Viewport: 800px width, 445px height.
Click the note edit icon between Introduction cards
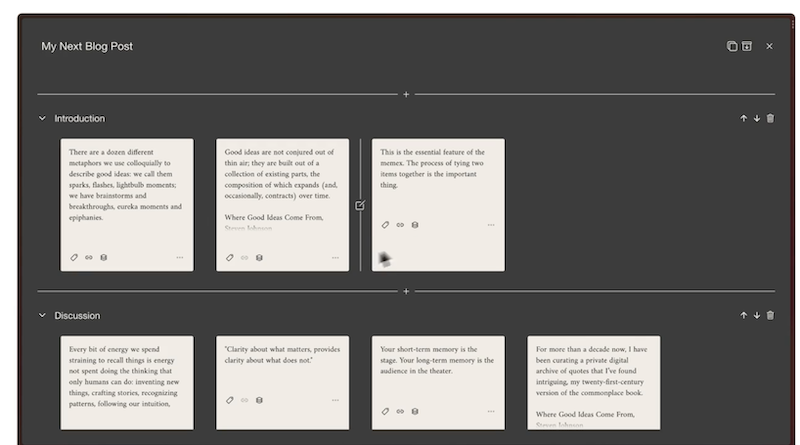coord(360,205)
